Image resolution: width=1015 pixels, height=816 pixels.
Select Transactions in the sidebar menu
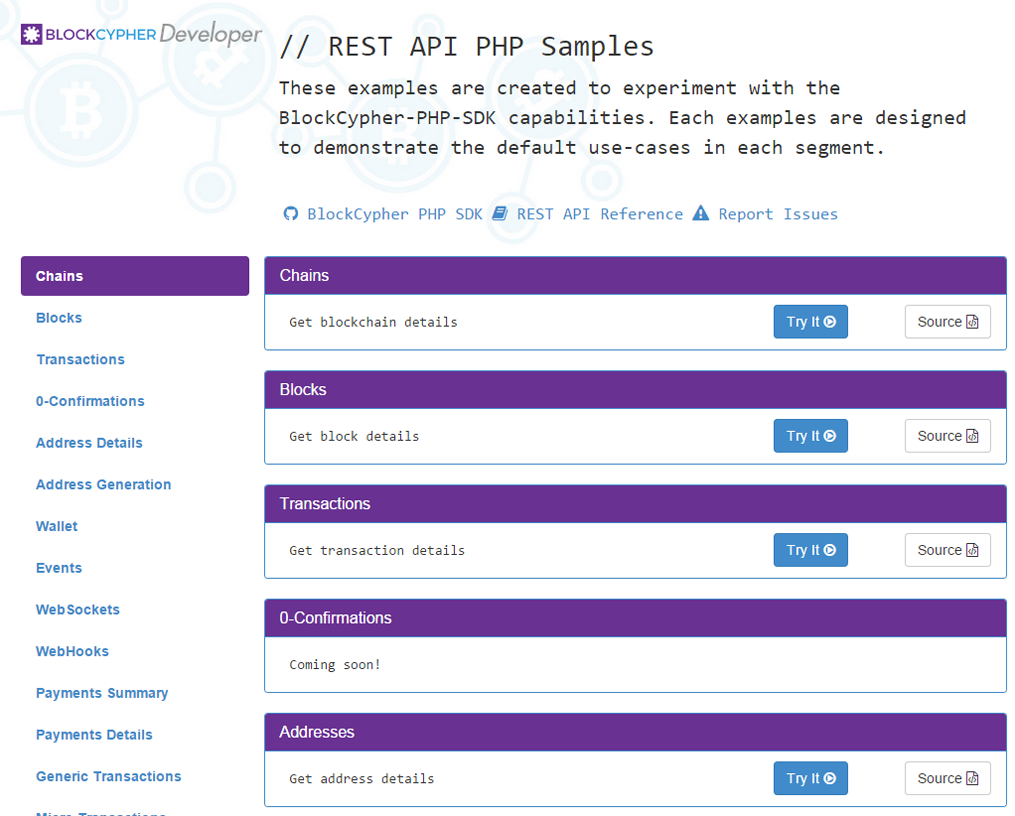80,360
